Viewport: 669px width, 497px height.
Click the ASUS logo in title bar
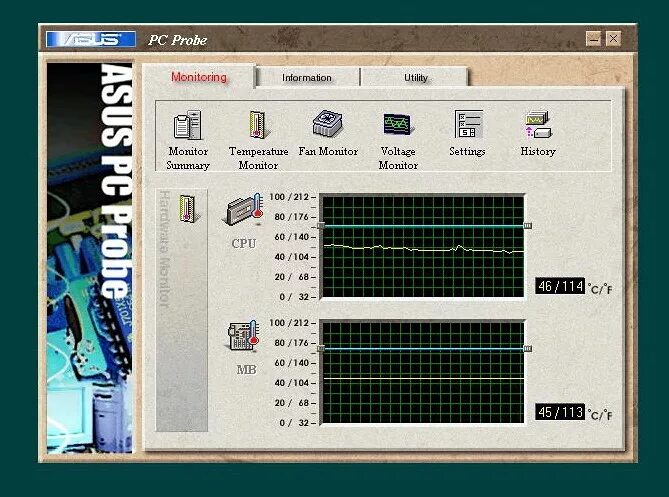(x=90, y=39)
